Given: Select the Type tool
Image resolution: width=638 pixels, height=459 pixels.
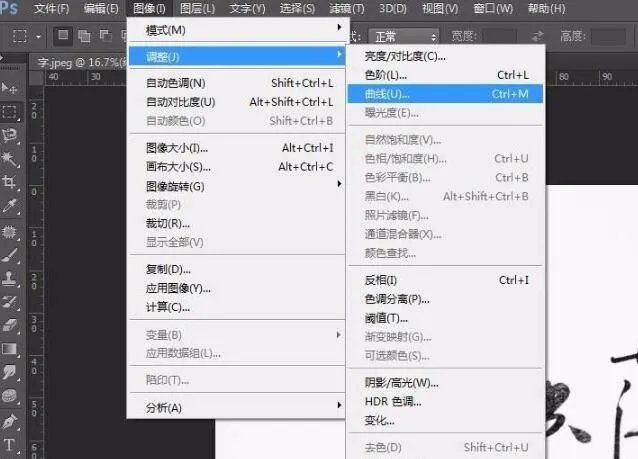Looking at the screenshot, I should point(9,444).
